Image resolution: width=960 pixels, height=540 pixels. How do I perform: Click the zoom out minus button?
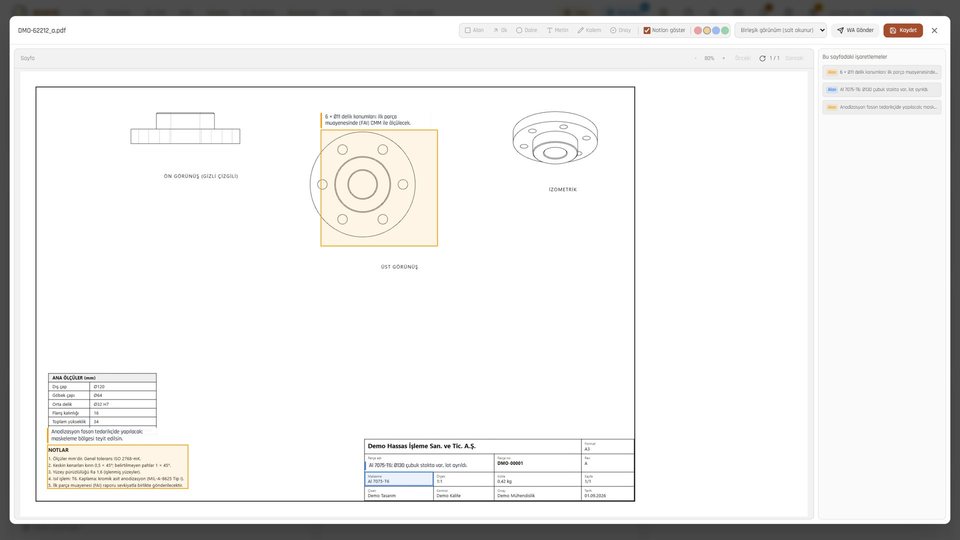click(x=696, y=58)
